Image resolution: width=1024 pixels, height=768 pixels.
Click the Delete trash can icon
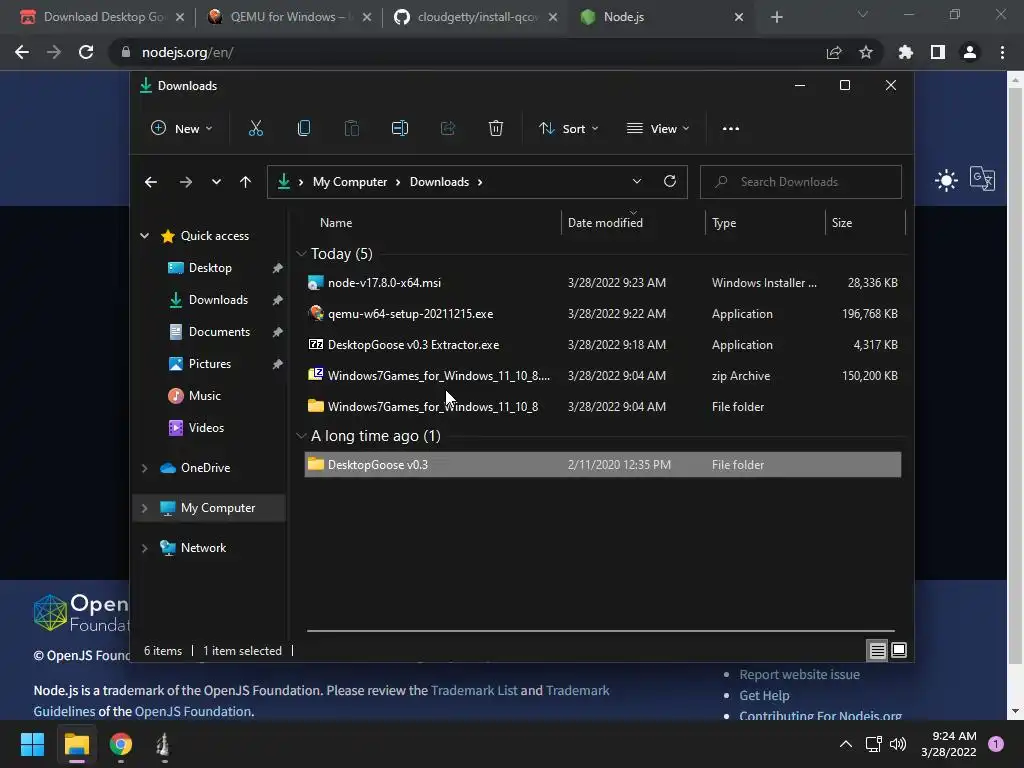point(496,129)
